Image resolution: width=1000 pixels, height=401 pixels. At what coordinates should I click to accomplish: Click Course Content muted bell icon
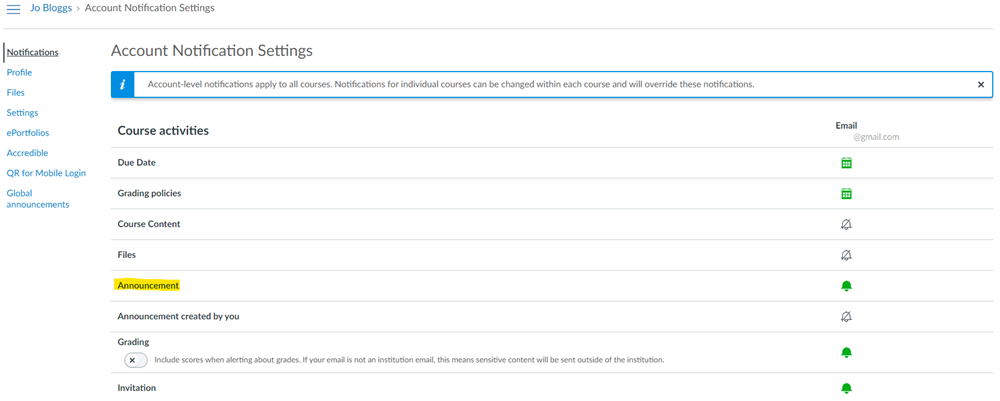(846, 225)
